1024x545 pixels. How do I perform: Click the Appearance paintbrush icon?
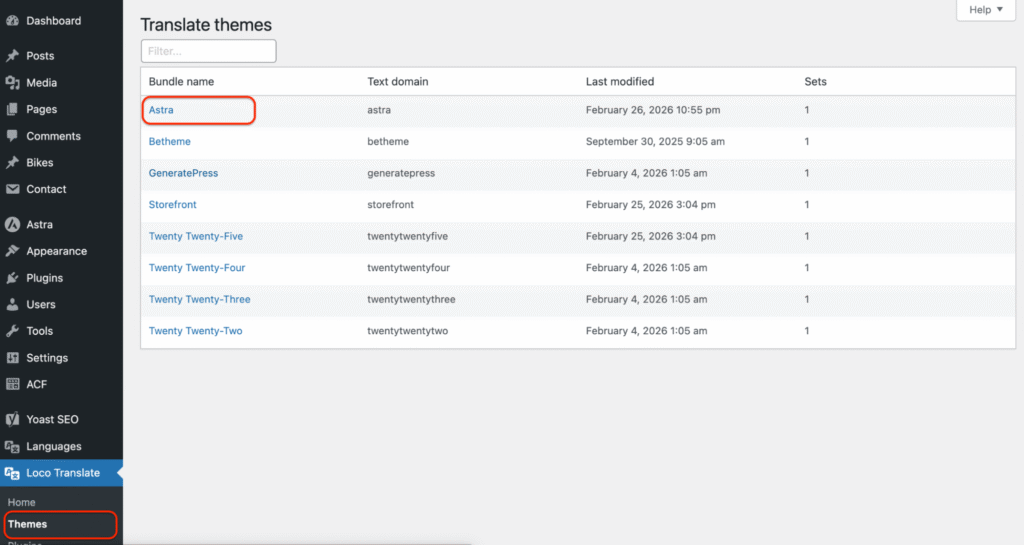pyautogui.click(x=13, y=251)
